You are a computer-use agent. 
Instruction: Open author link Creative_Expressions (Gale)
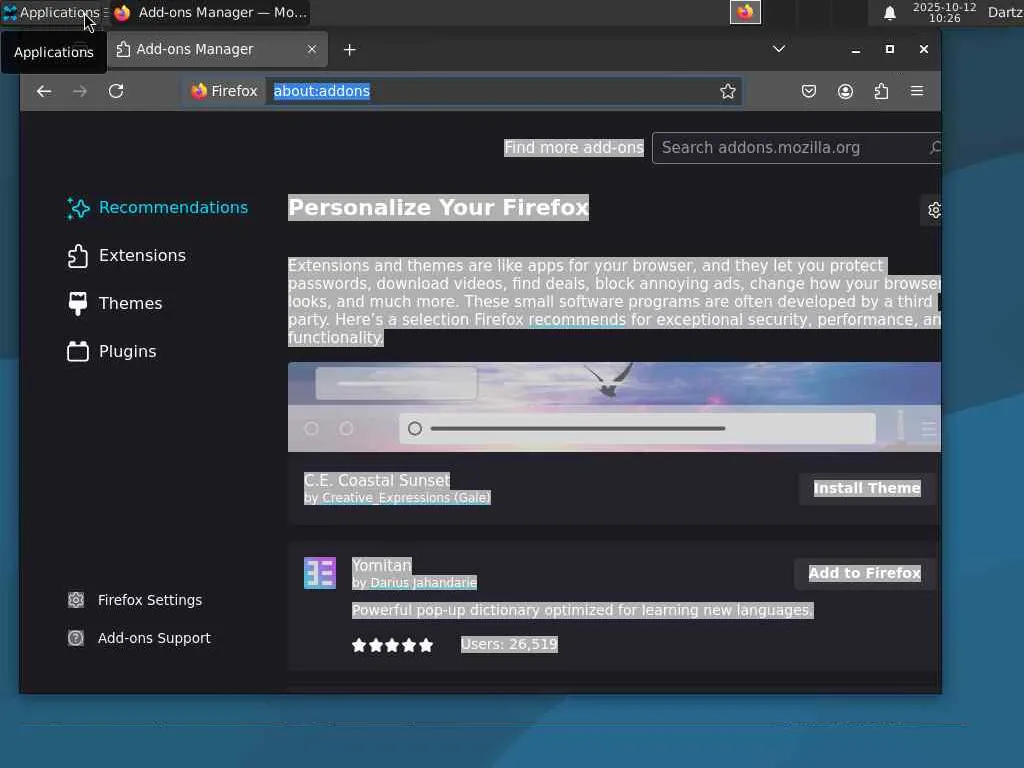pos(406,498)
